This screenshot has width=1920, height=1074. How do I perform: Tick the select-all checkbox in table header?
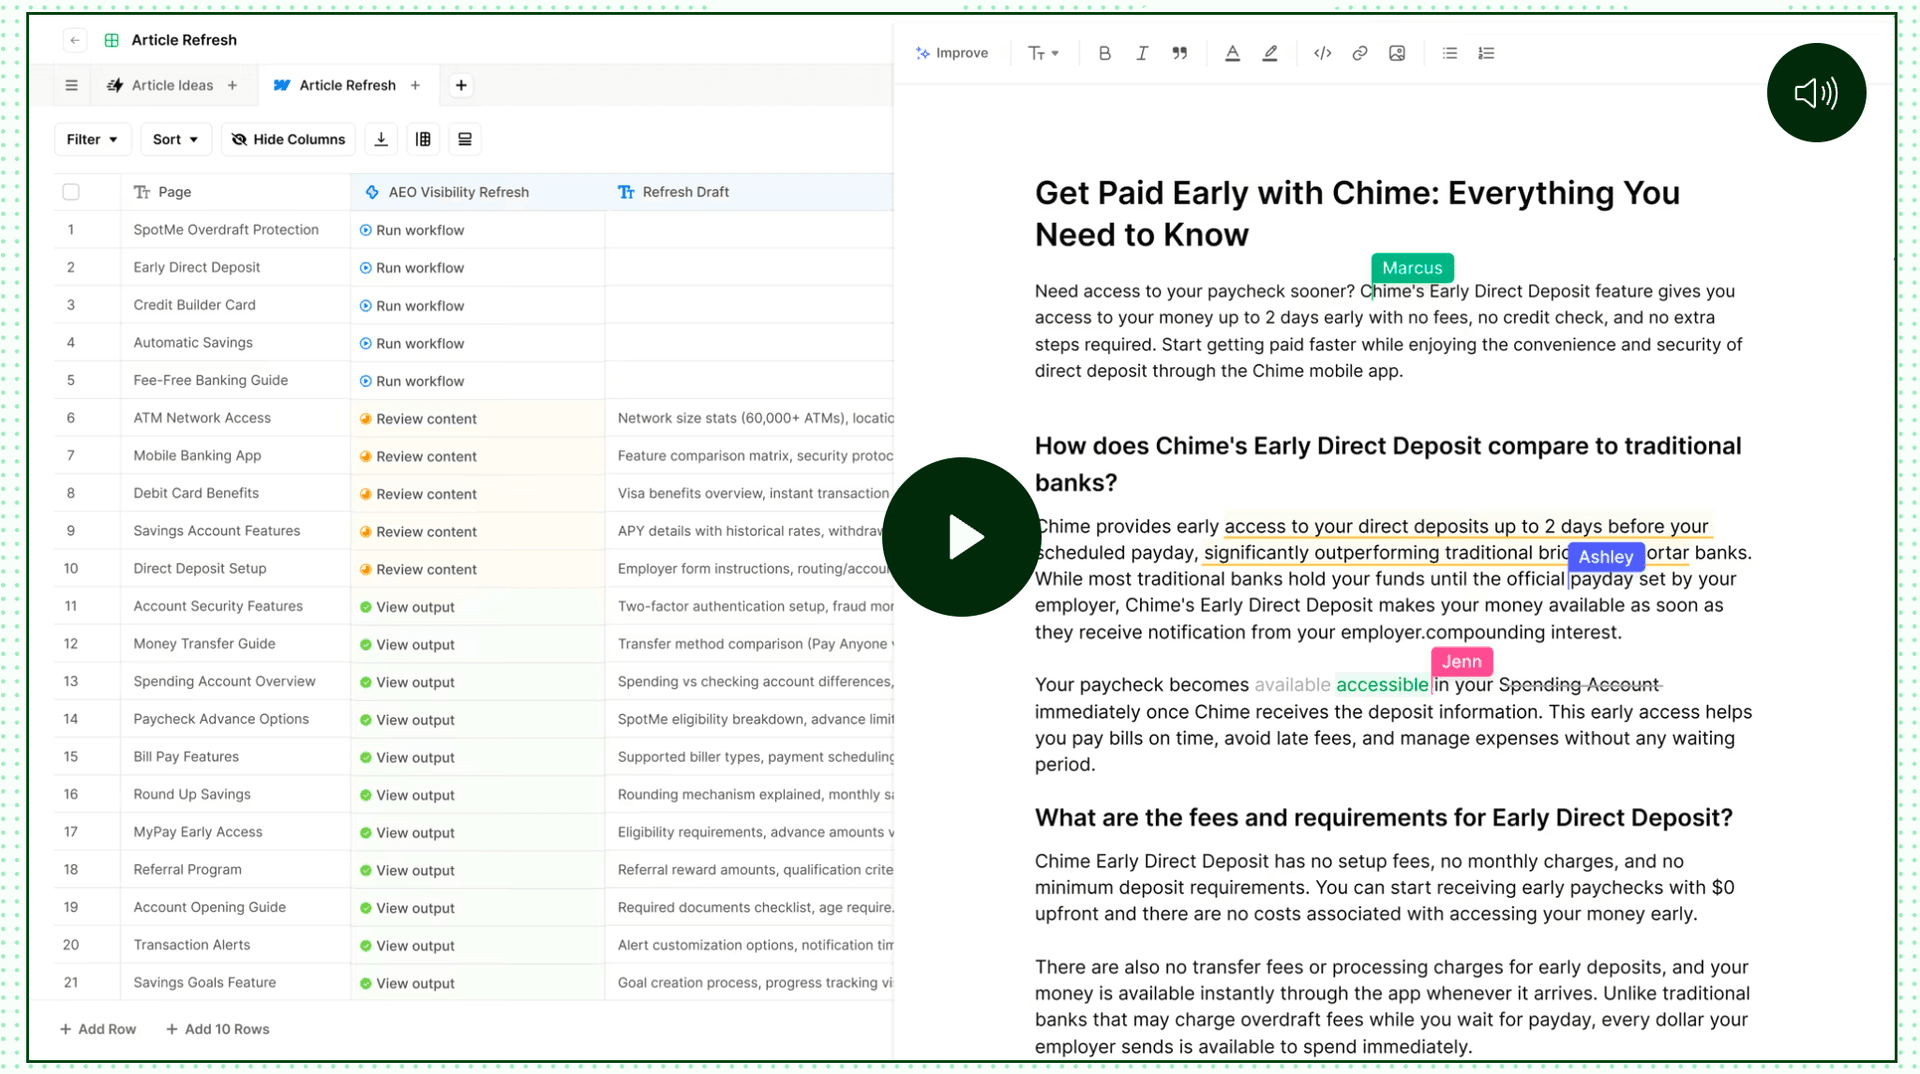click(x=71, y=192)
